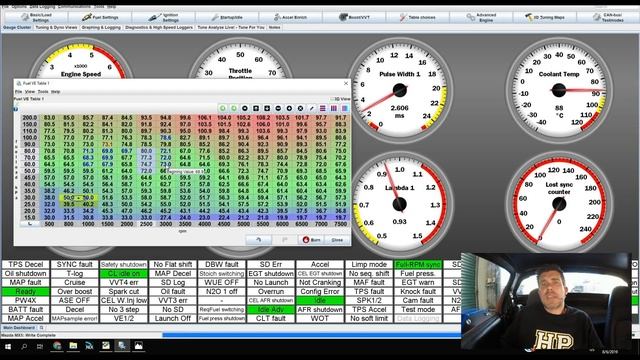Image resolution: width=640 pixels, height=360 pixels.
Task: Click the Burn button
Action: 311,240
